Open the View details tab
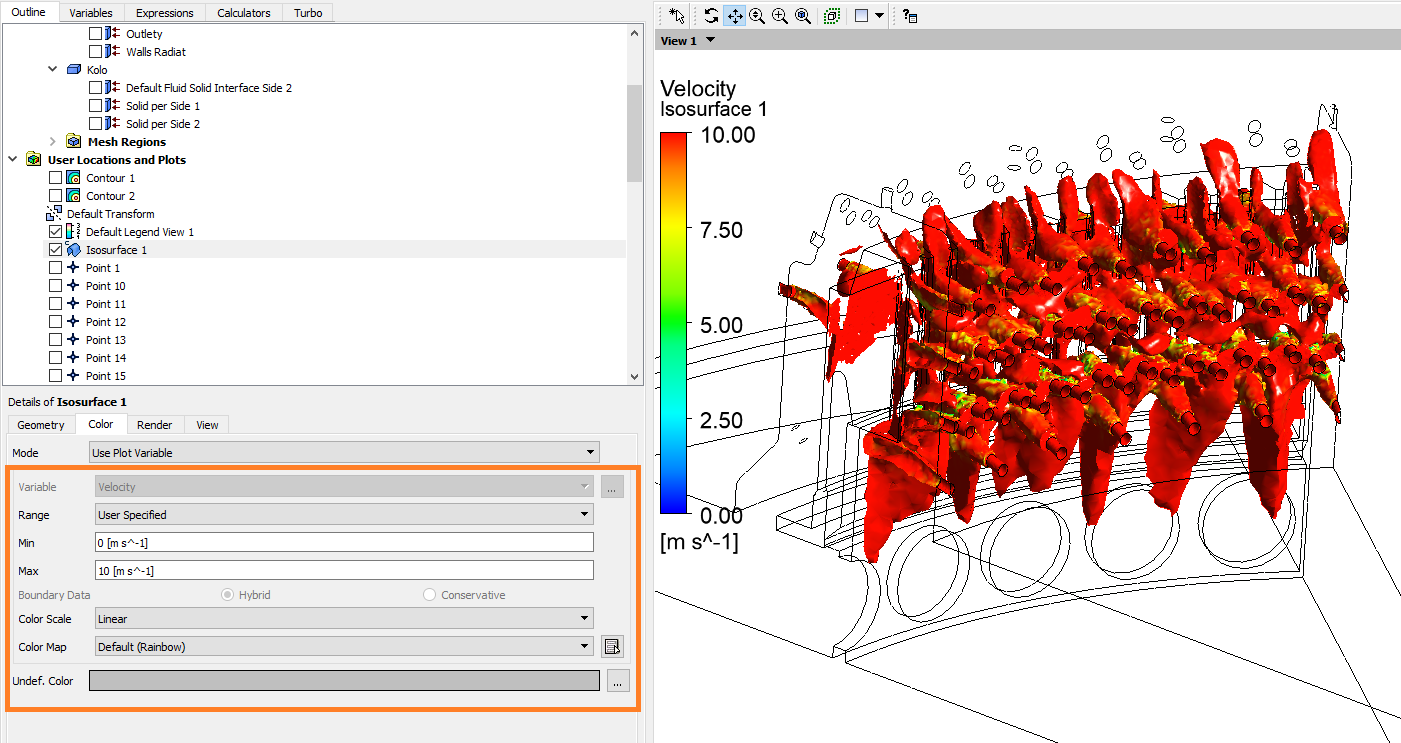The image size is (1401, 743). [x=207, y=425]
